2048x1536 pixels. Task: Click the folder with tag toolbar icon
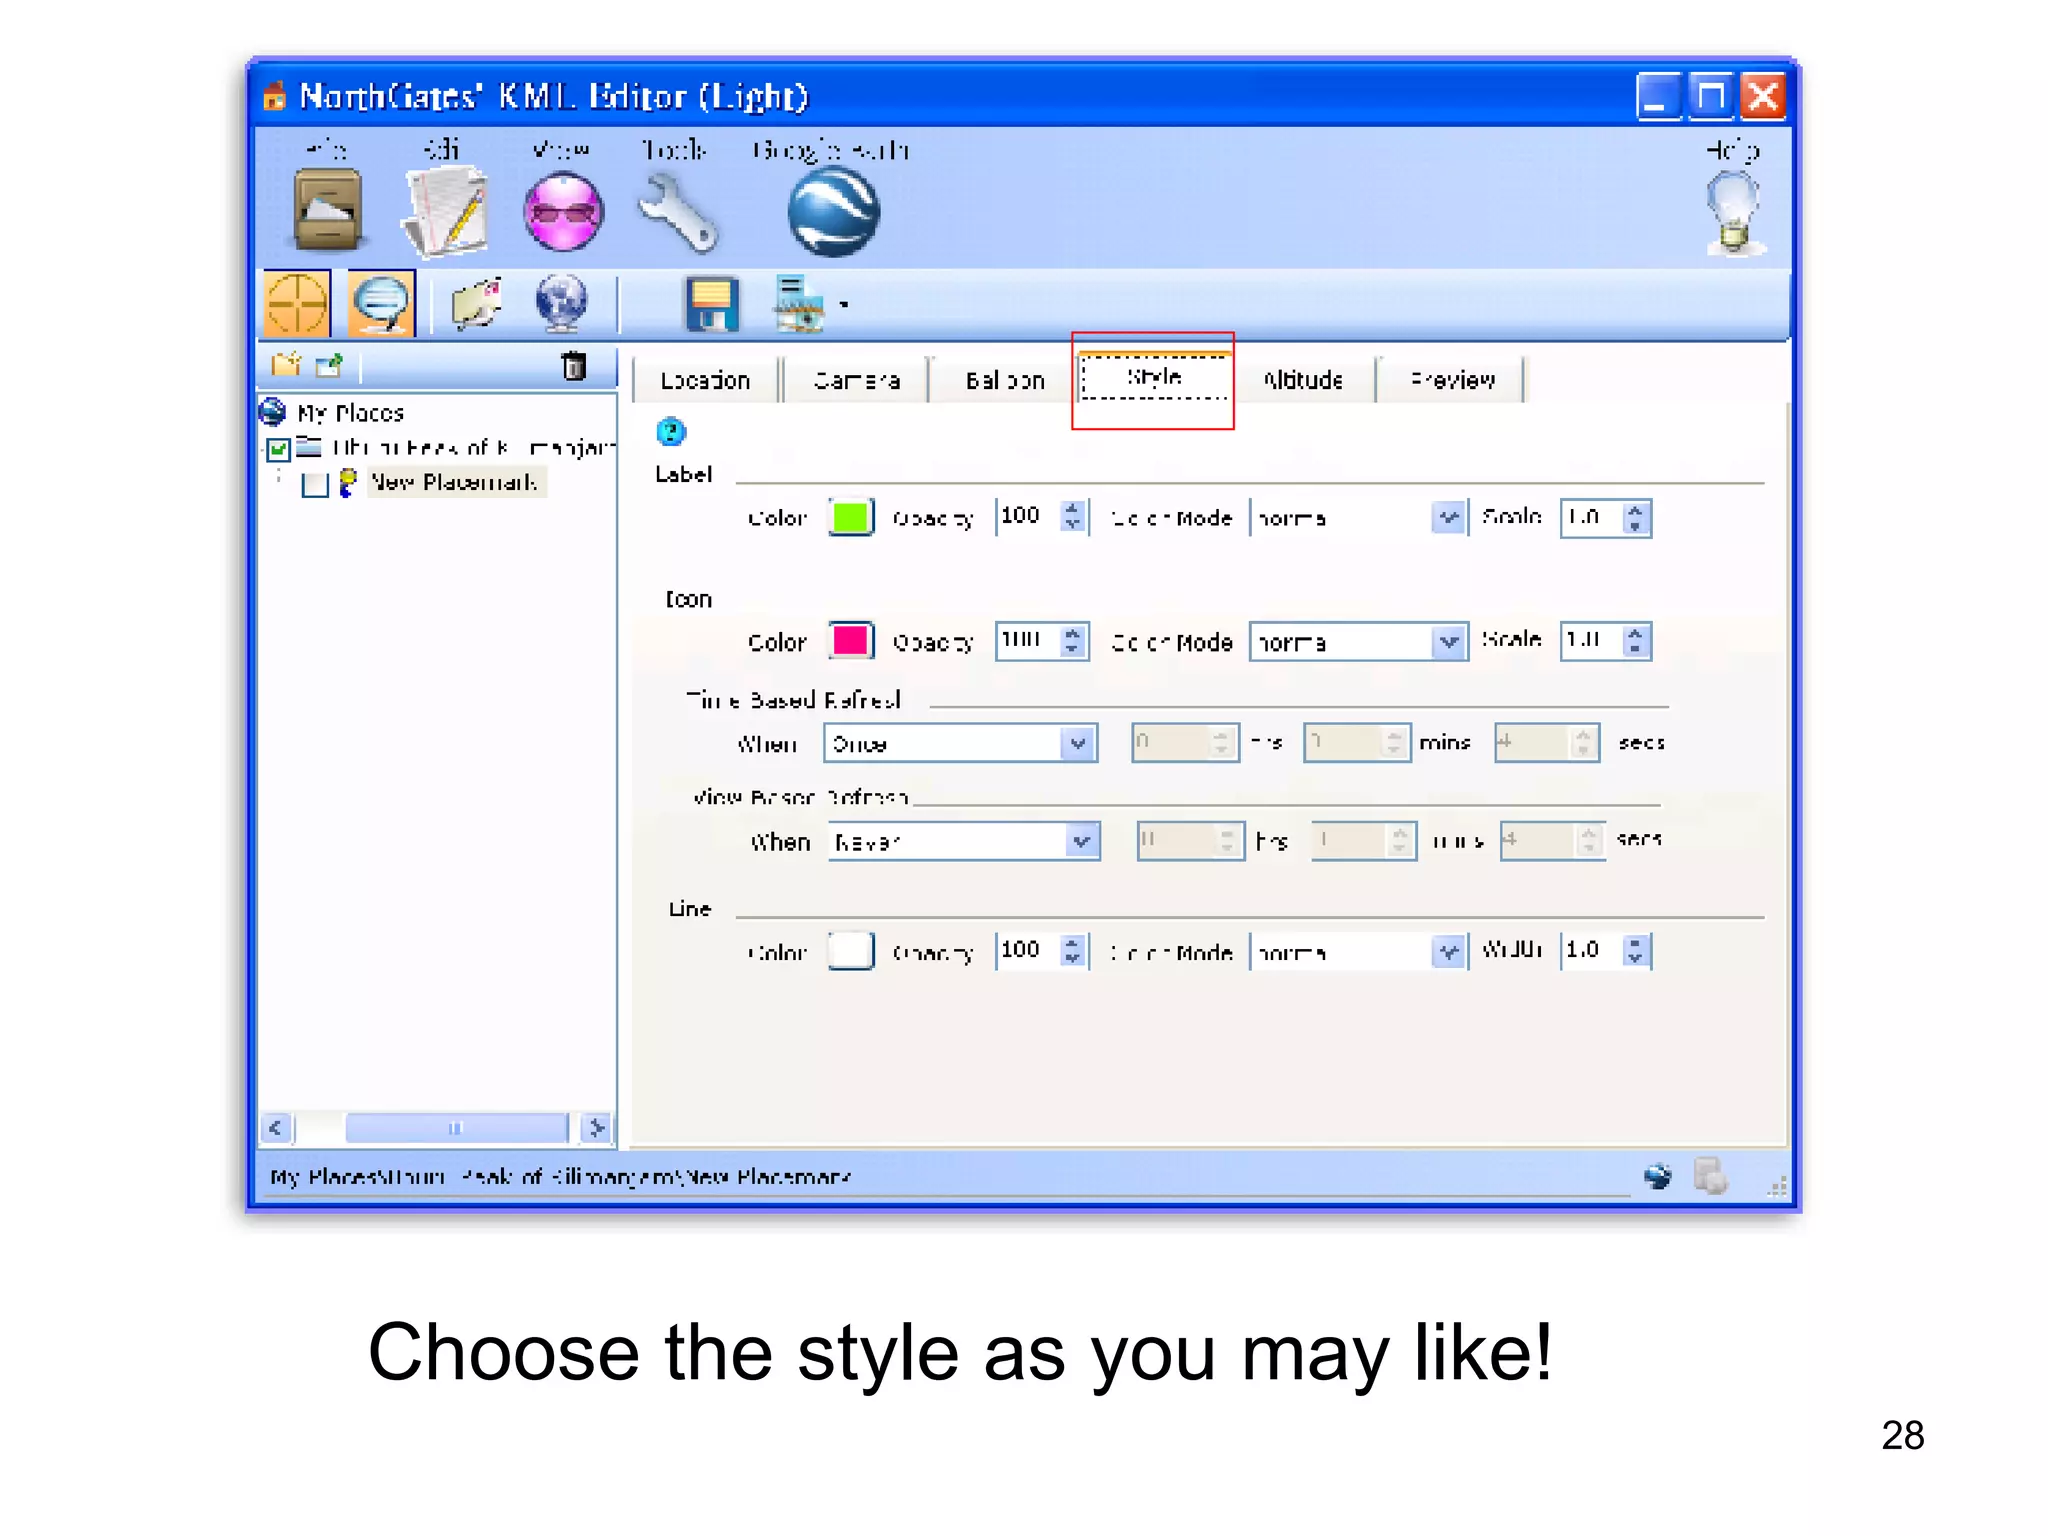click(477, 303)
